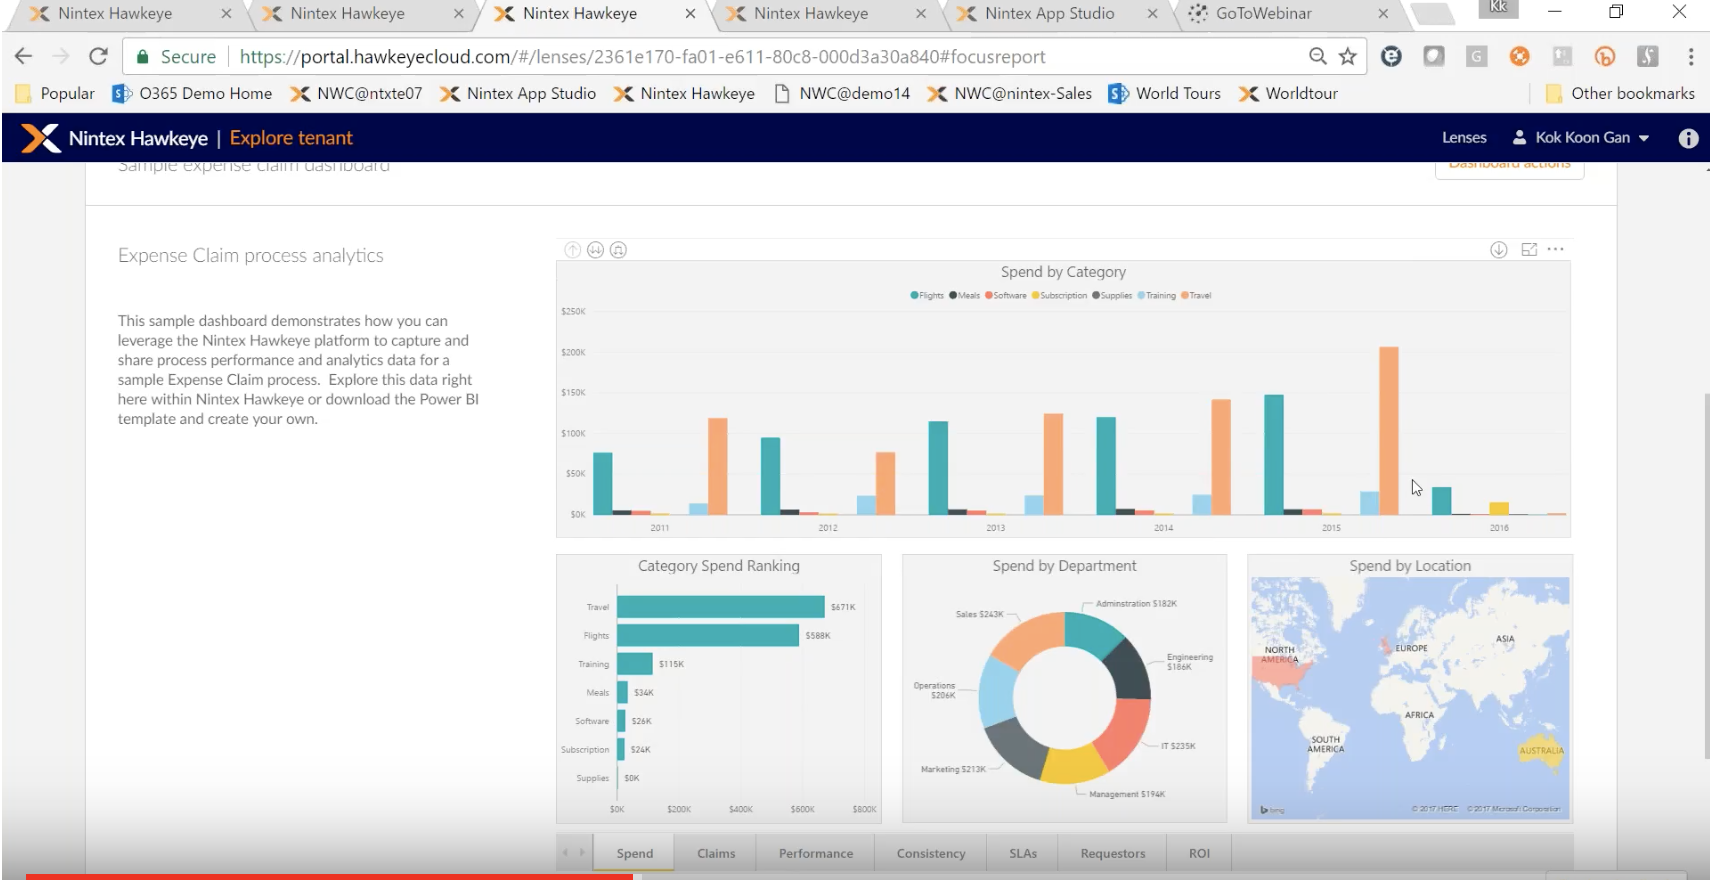Switch to the Claims report tab
The width and height of the screenshot is (1710, 880).
716,853
